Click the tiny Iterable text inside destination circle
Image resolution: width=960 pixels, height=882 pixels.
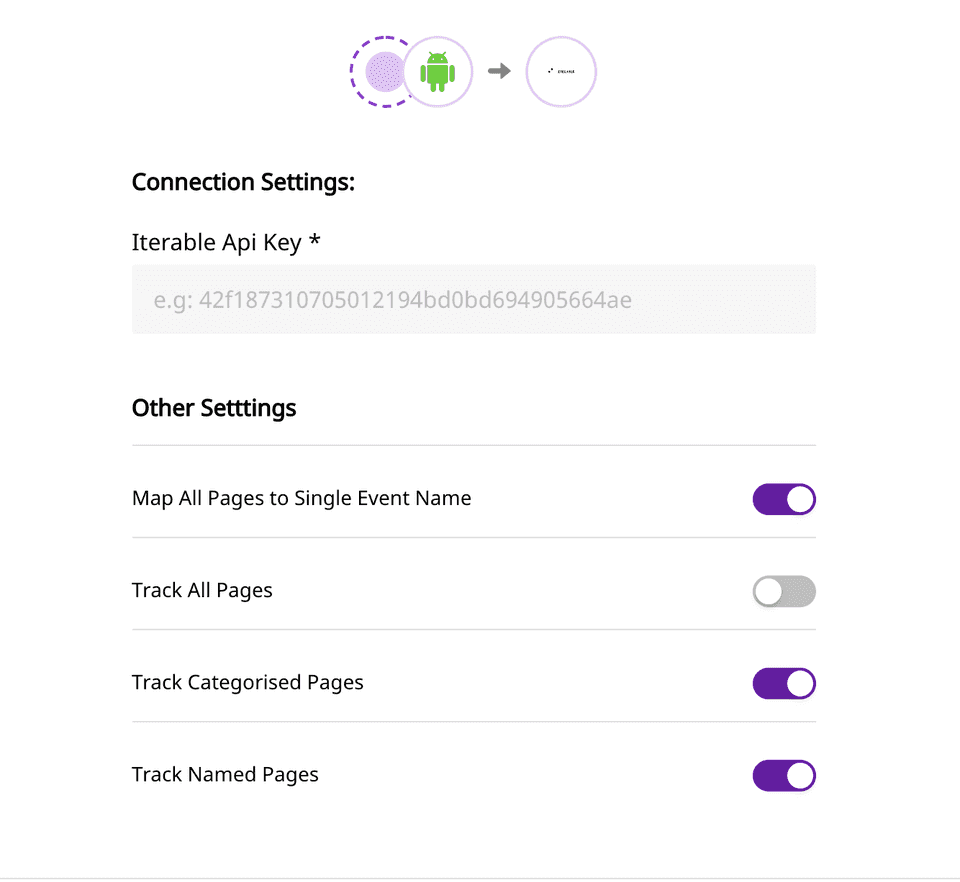click(x=563, y=72)
